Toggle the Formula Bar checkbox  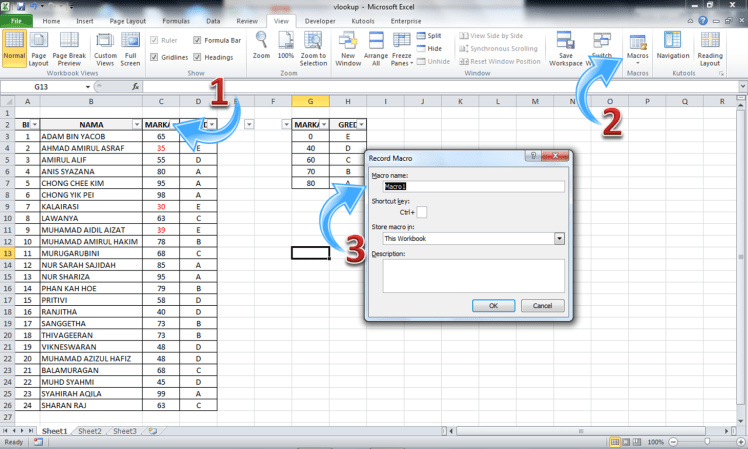coord(197,41)
